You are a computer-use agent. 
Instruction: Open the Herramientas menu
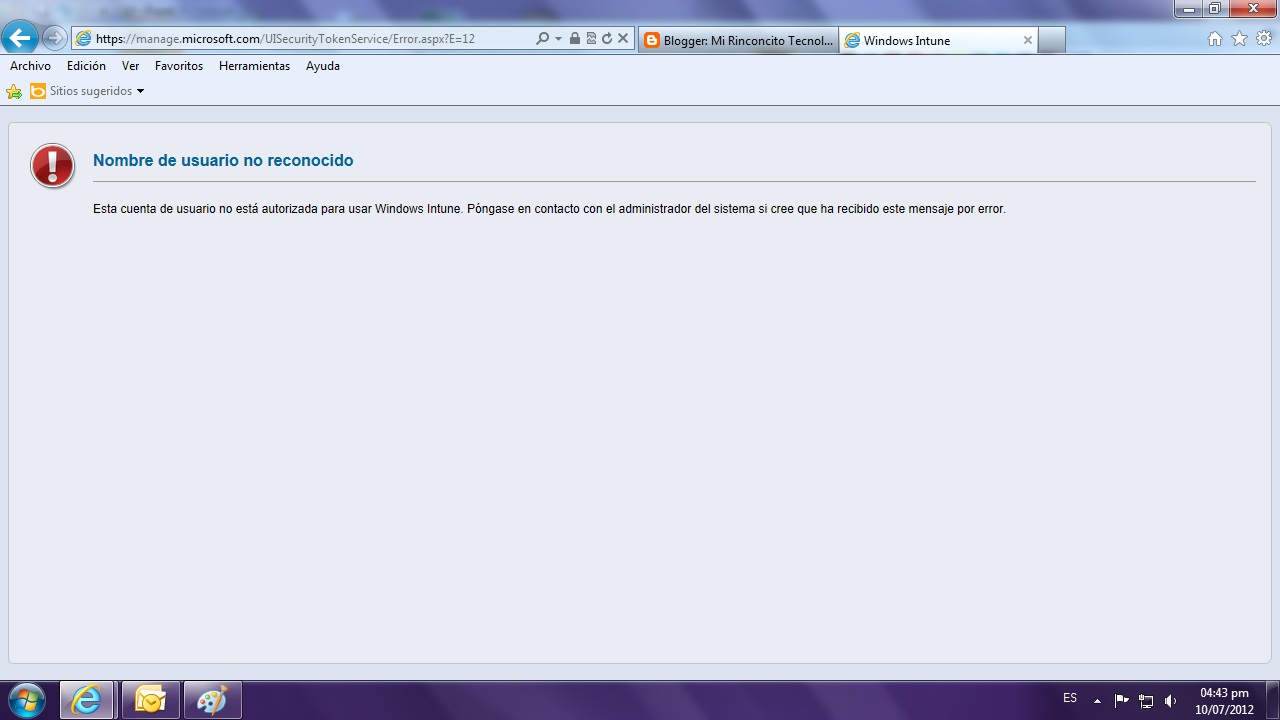(x=254, y=66)
